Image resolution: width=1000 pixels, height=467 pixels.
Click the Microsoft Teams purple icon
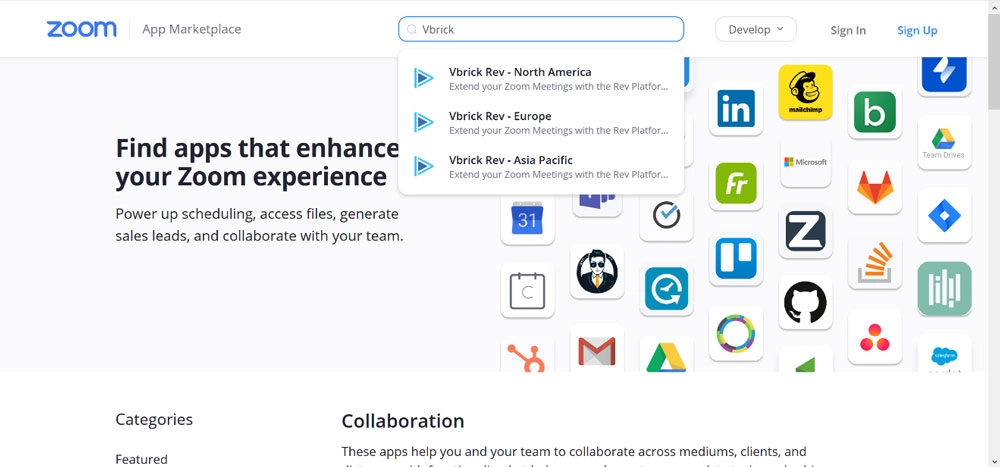[597, 202]
